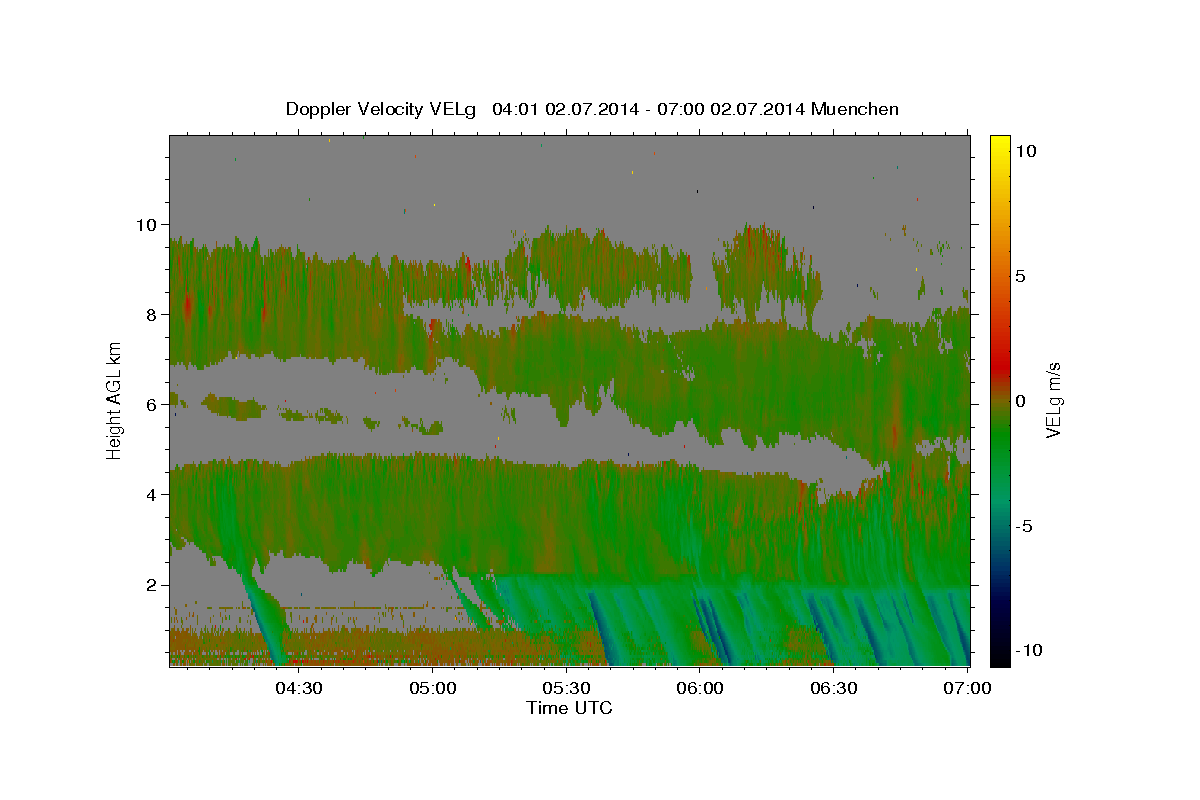Click the '06:00' time tick label
This screenshot has height=800, width=1200.
pyautogui.click(x=700, y=688)
